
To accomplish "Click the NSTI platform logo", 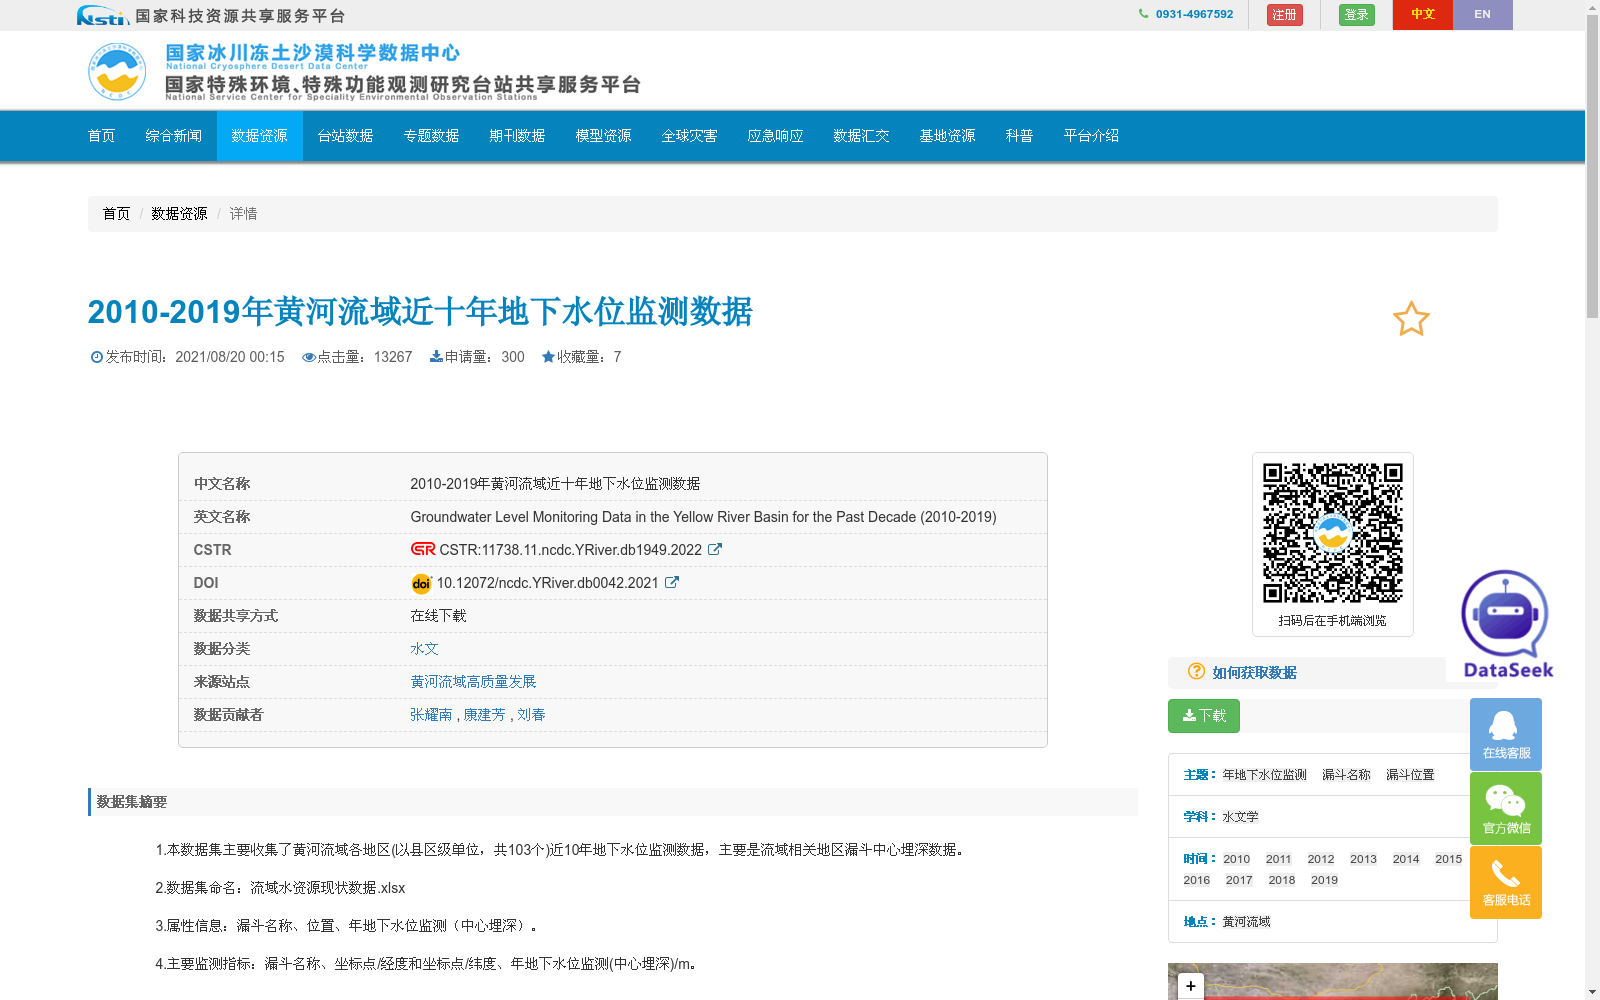I will tap(102, 15).
